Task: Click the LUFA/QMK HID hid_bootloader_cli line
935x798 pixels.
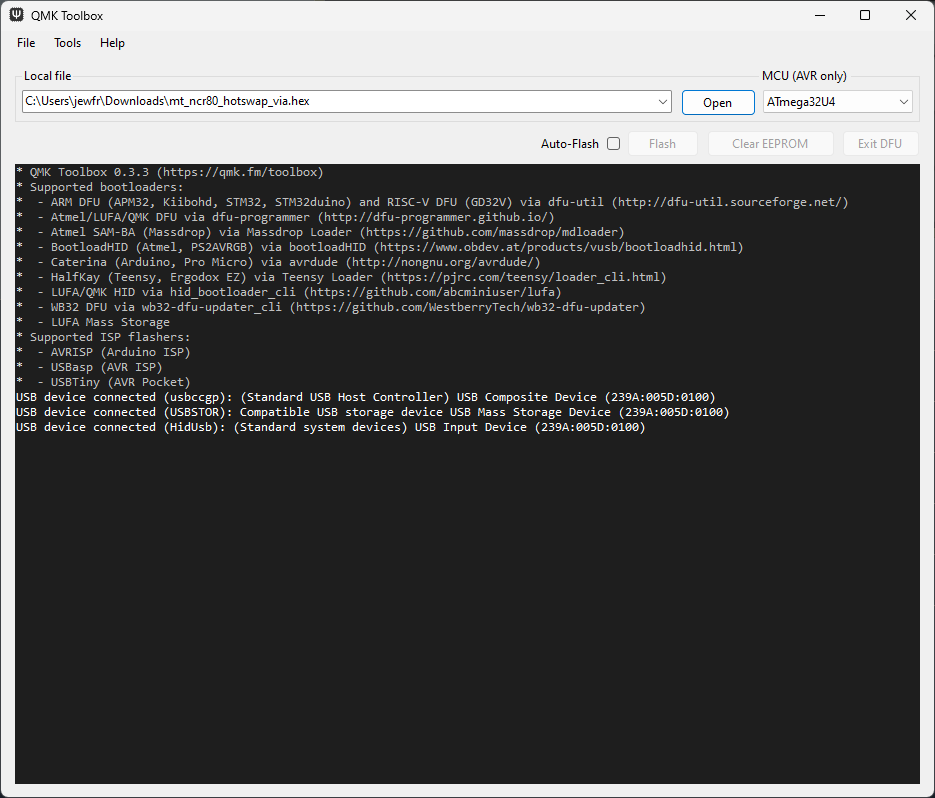Action: [289, 292]
